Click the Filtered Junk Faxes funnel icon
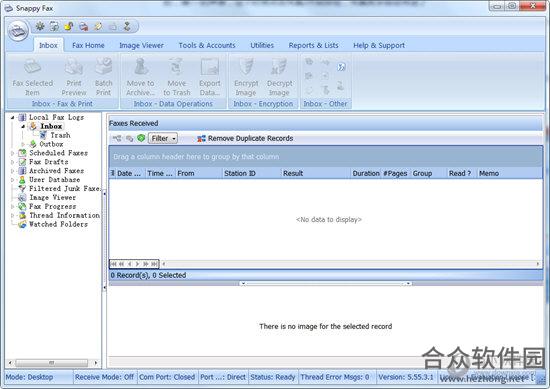 pos(22,189)
